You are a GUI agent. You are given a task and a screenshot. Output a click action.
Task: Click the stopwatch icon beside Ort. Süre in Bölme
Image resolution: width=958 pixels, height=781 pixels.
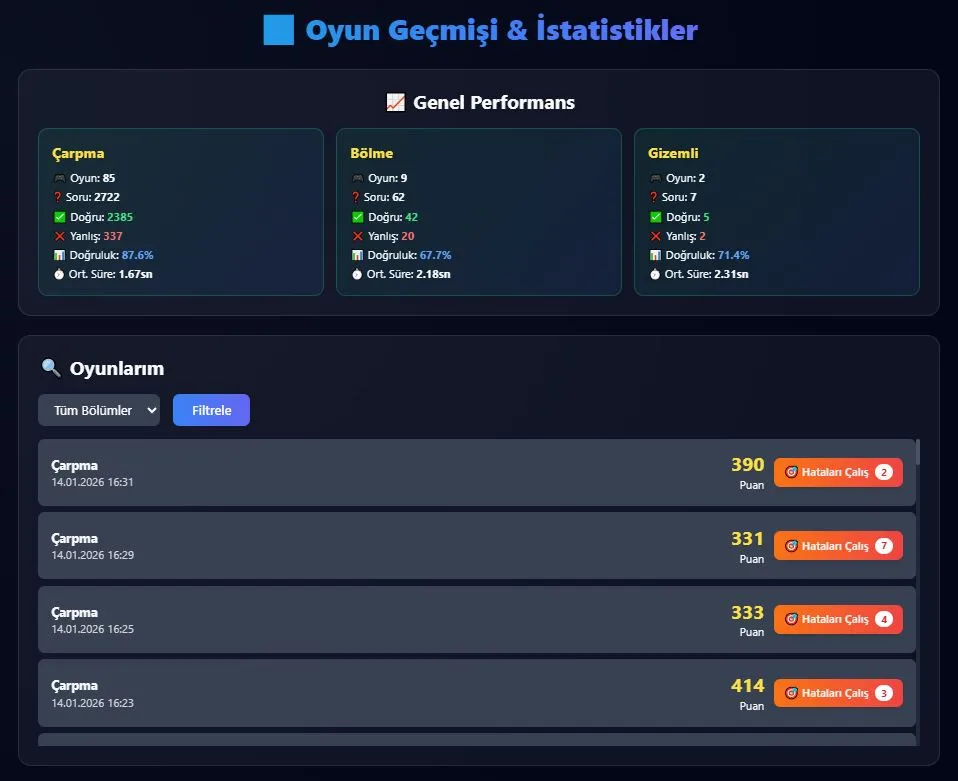pyautogui.click(x=357, y=274)
